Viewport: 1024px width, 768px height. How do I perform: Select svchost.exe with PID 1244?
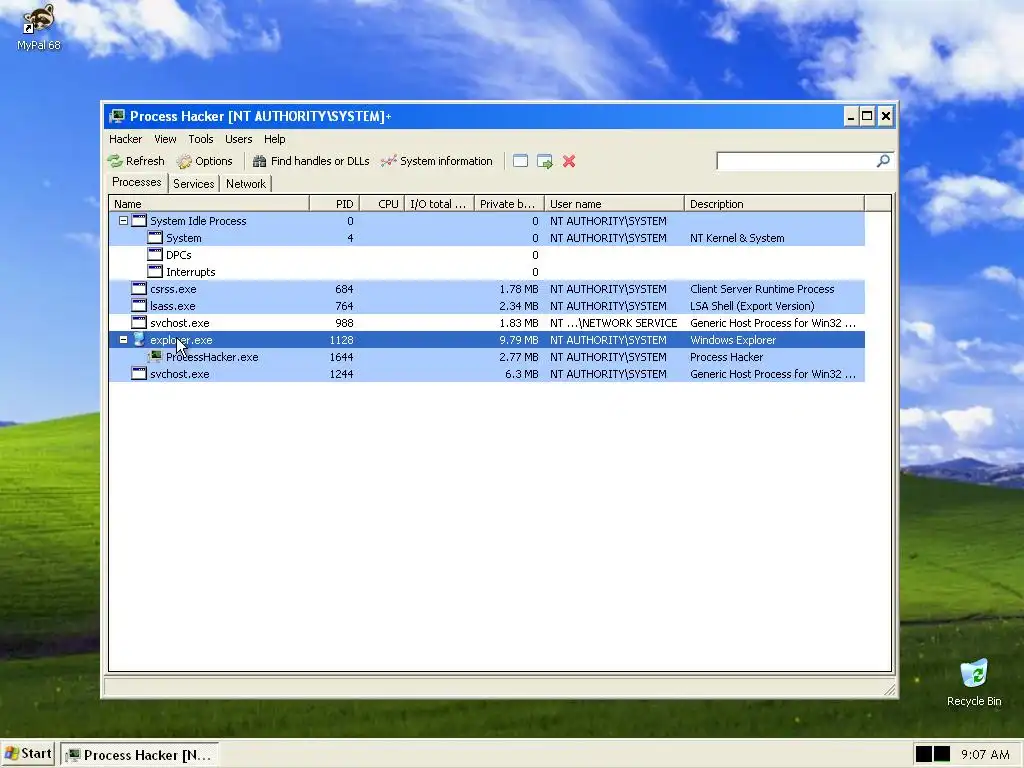pos(487,374)
